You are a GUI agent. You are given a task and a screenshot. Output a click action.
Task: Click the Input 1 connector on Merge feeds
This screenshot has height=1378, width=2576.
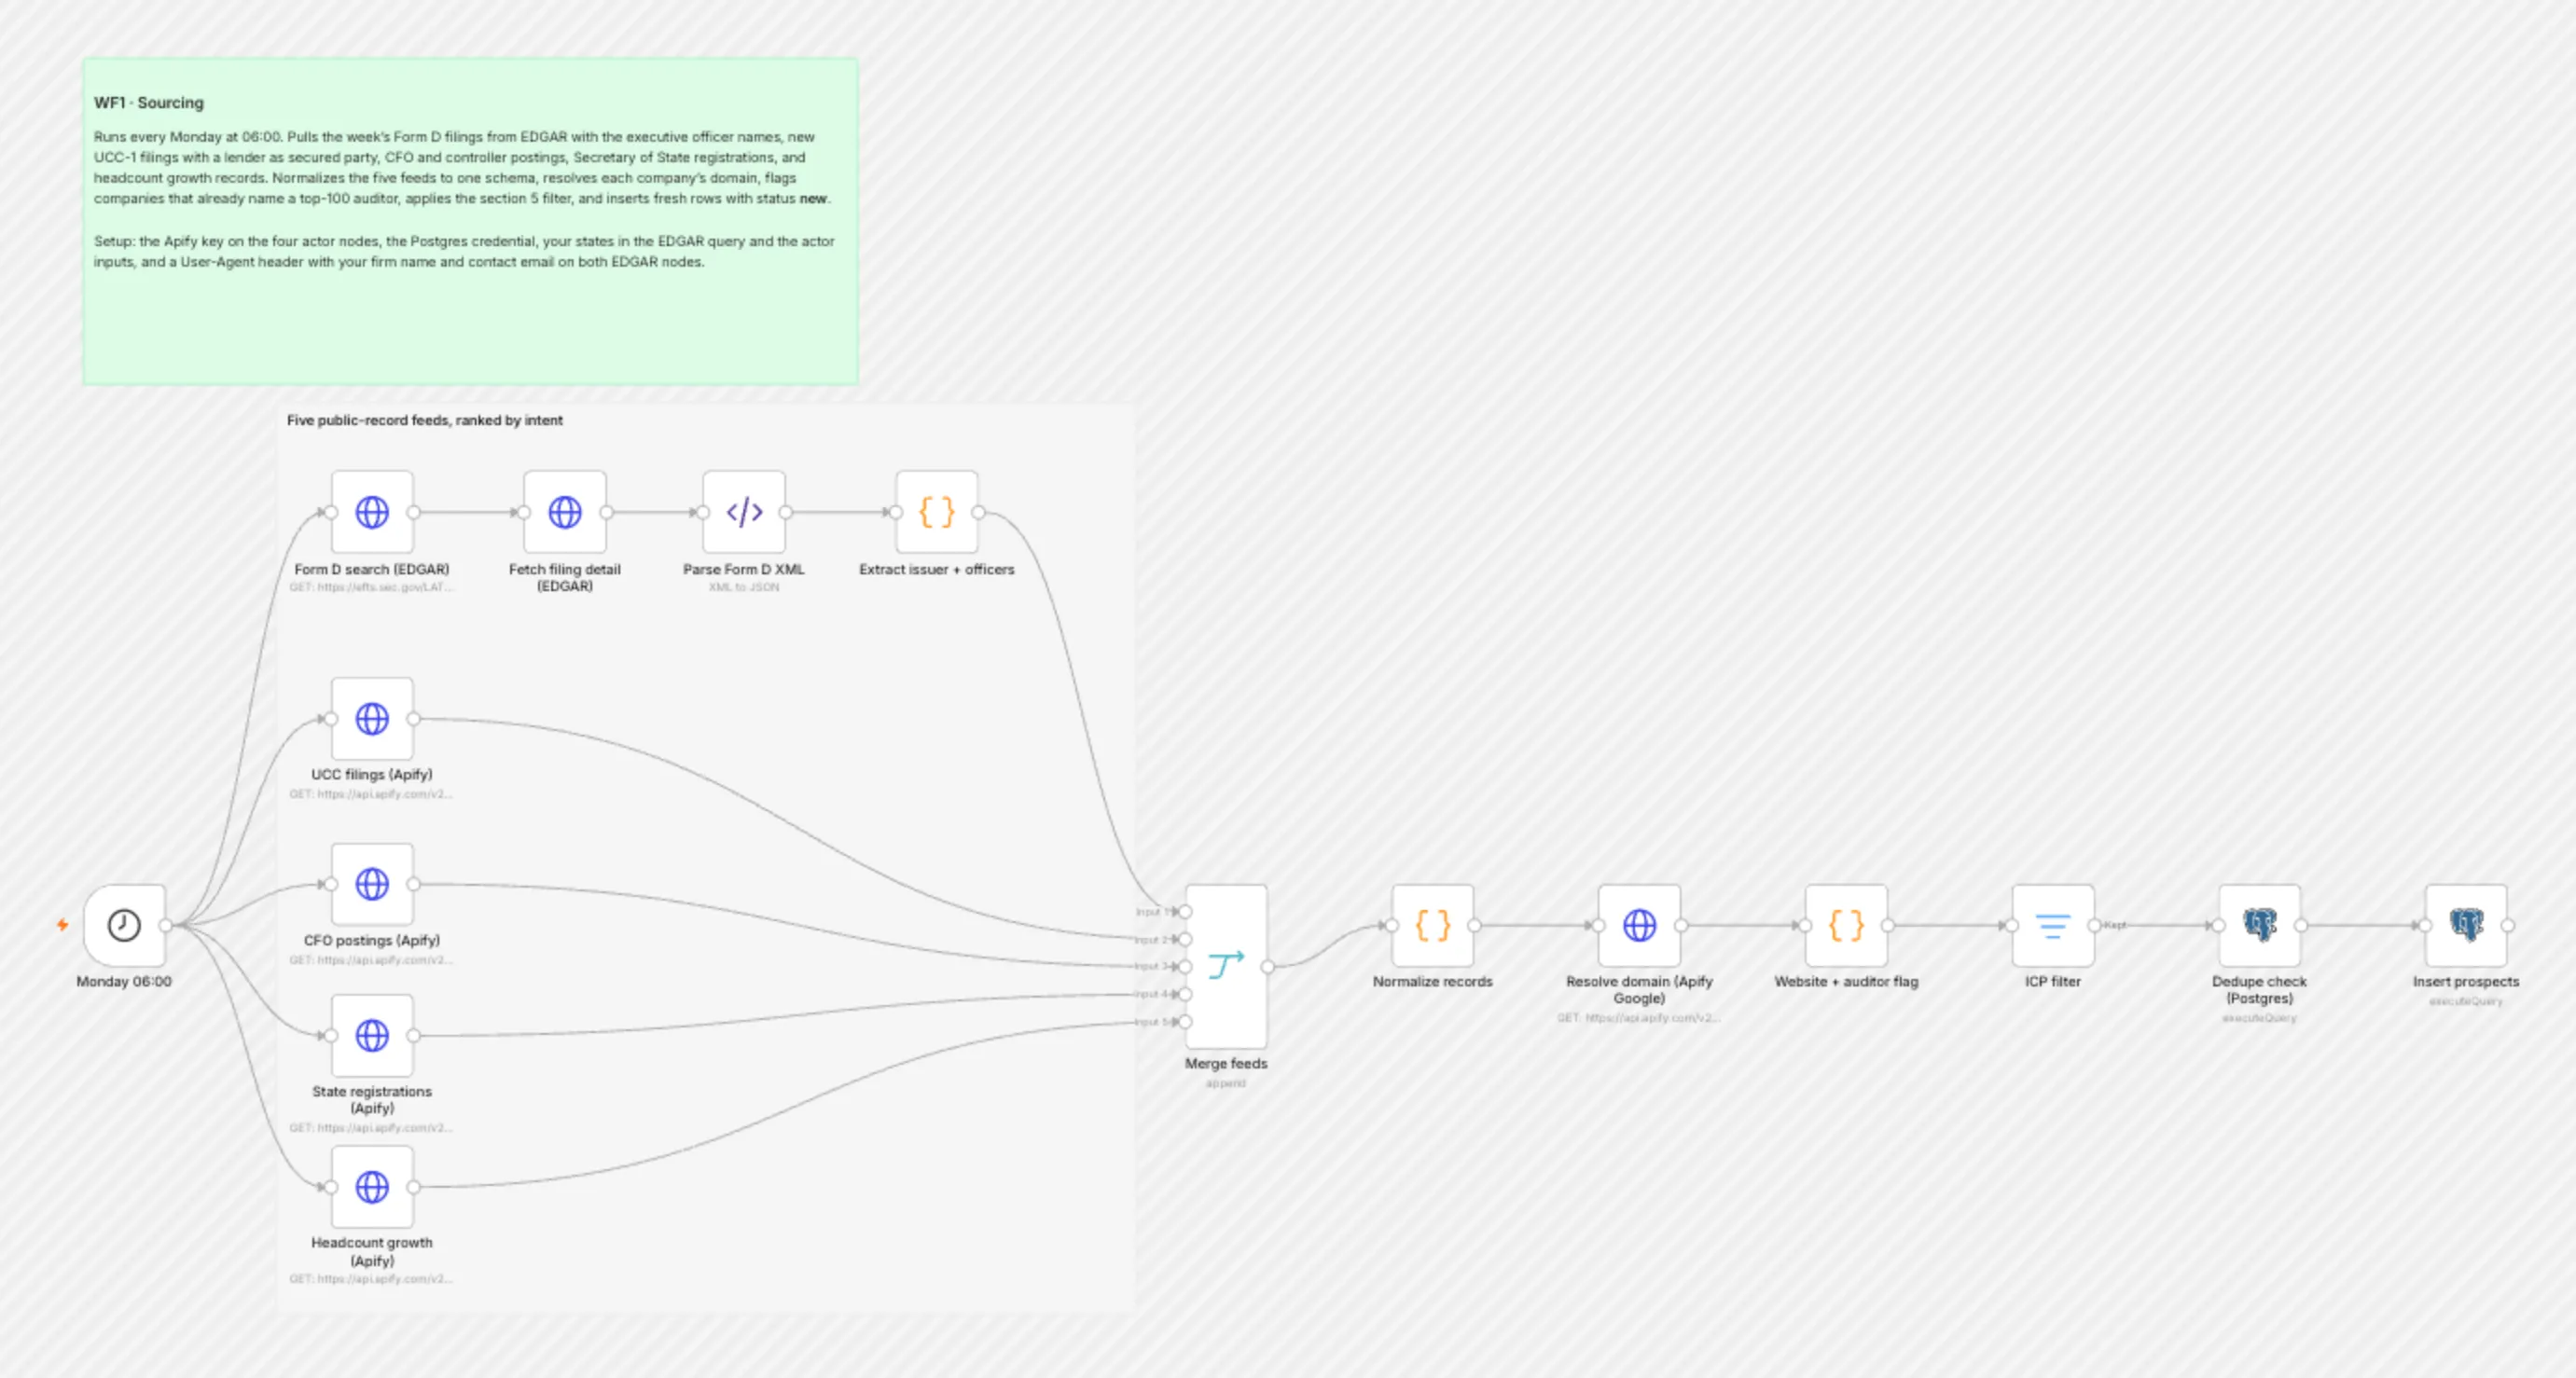point(1185,911)
